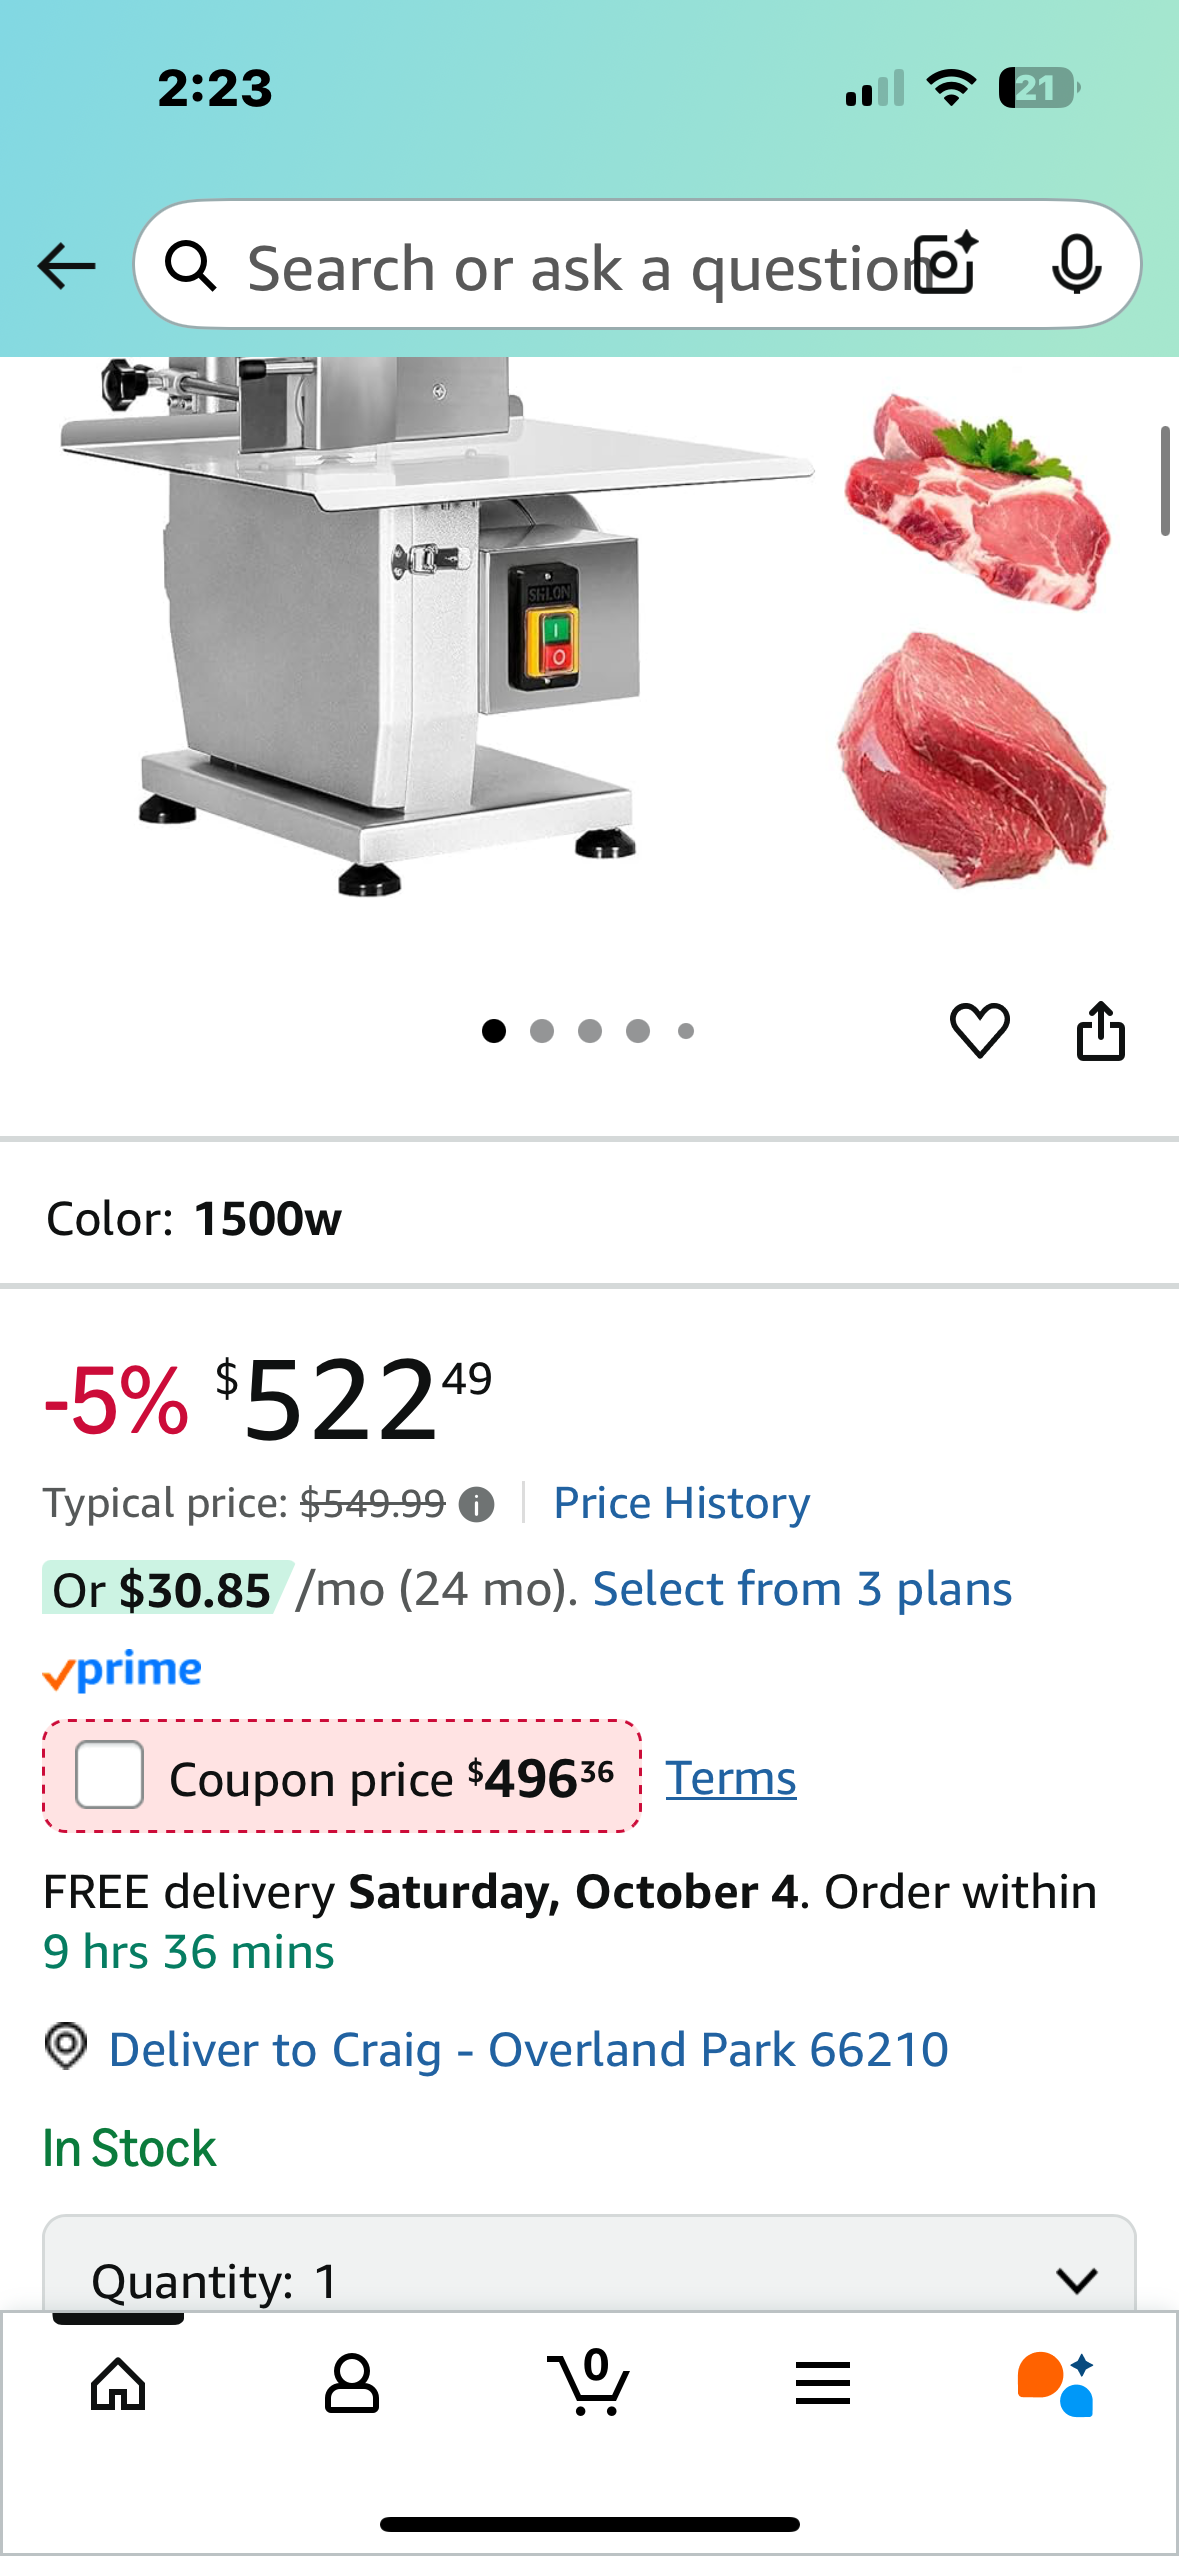Screen dimensions: 1179x2556
Task: Change delivery address for Craig
Action: [x=528, y=2050]
